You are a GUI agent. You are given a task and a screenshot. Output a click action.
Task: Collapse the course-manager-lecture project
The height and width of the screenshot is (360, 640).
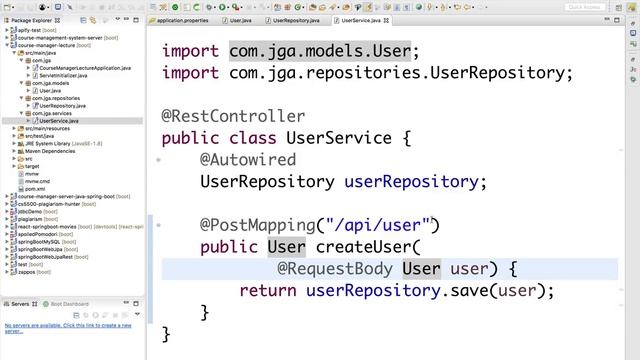pos(7,45)
